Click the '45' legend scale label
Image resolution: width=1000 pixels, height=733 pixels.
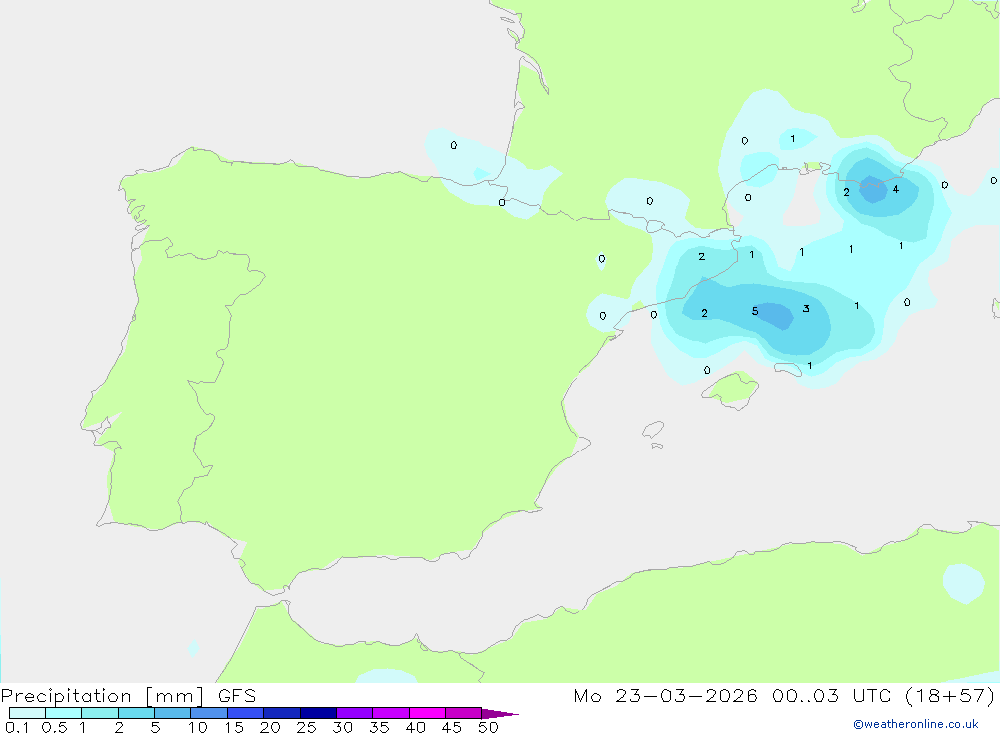pyautogui.click(x=452, y=727)
